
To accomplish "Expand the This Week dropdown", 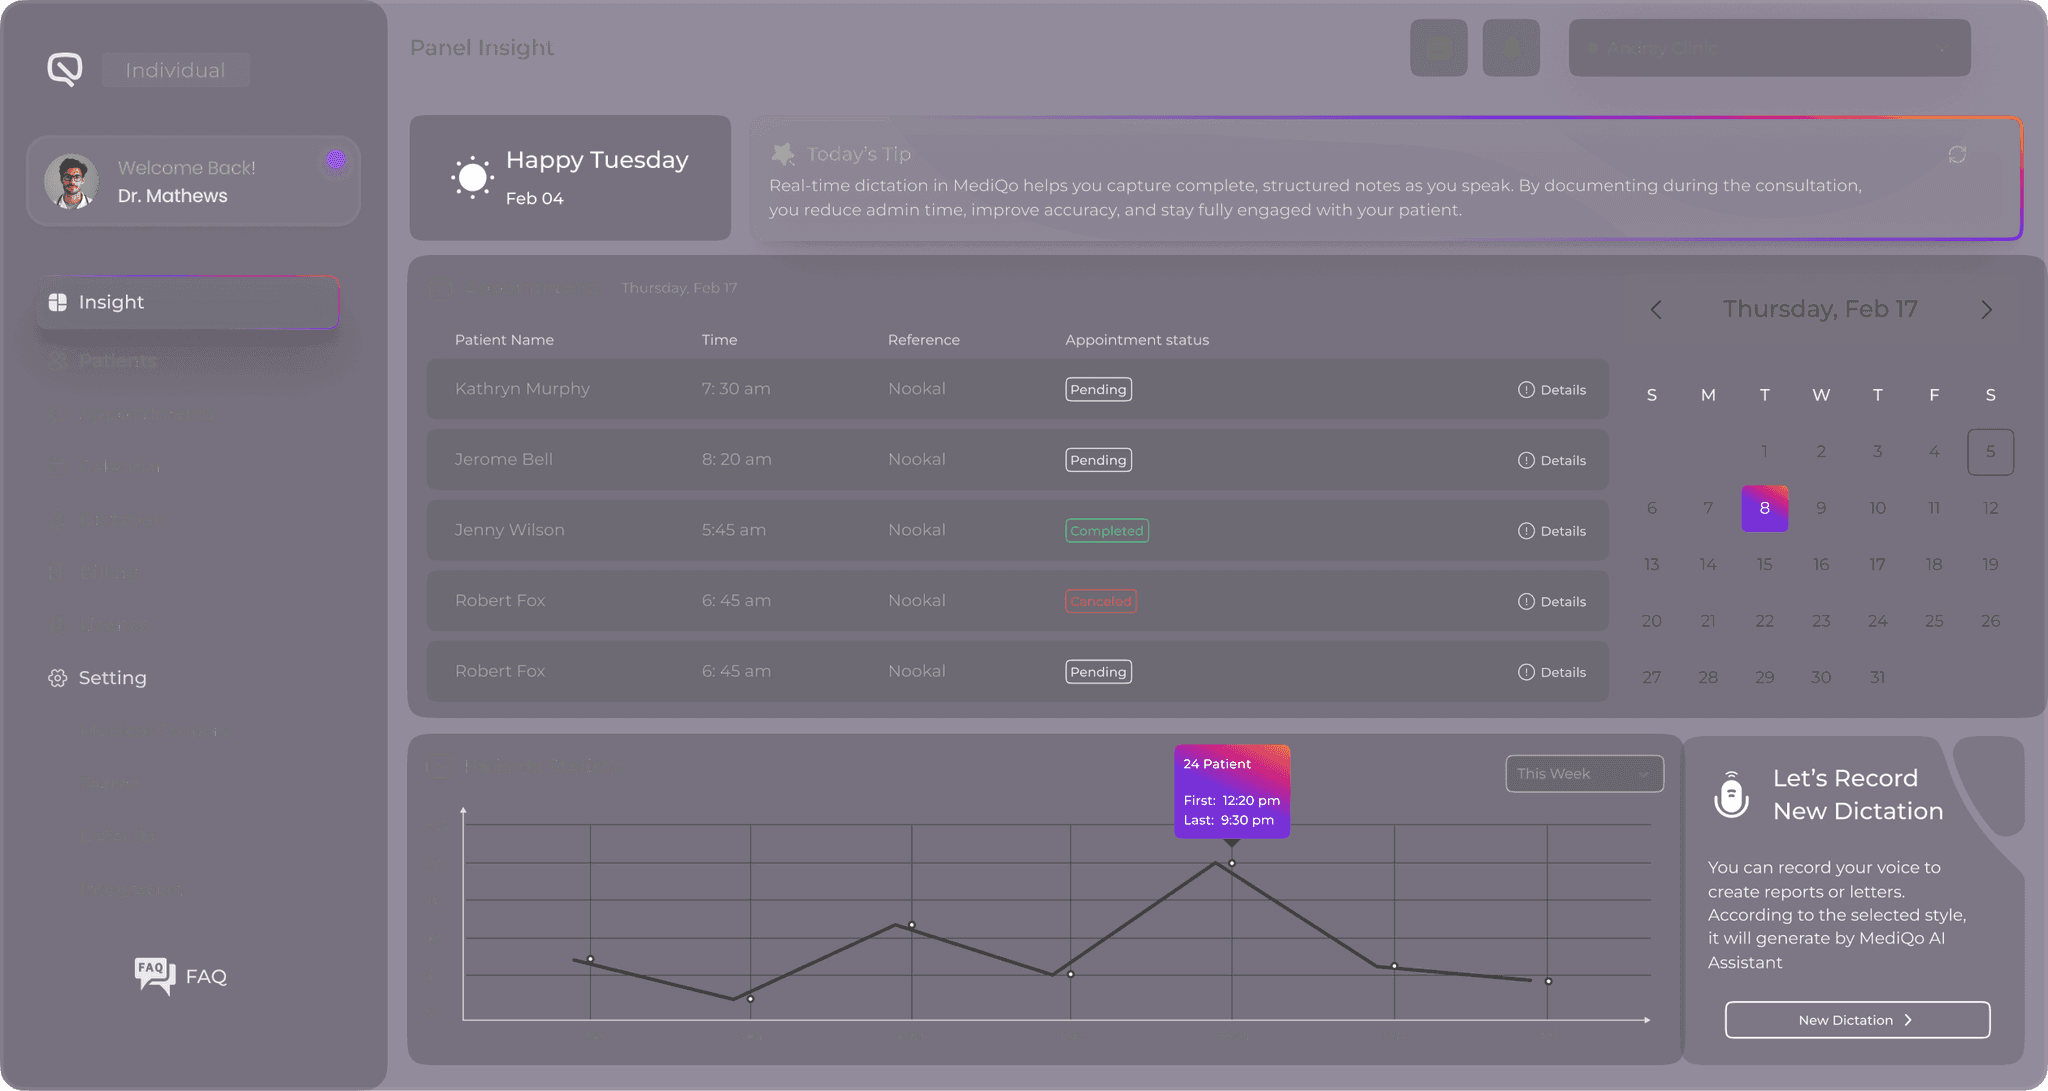I will click(x=1584, y=773).
